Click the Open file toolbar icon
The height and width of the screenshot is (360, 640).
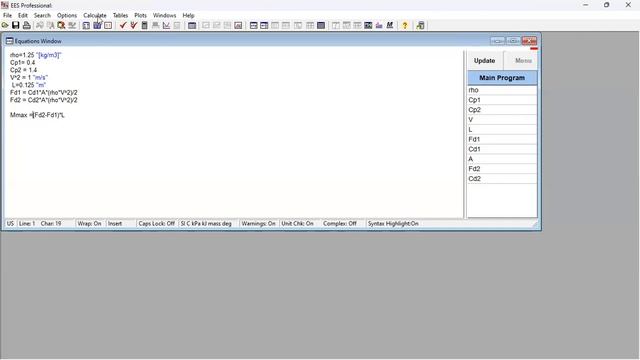pos(5,25)
